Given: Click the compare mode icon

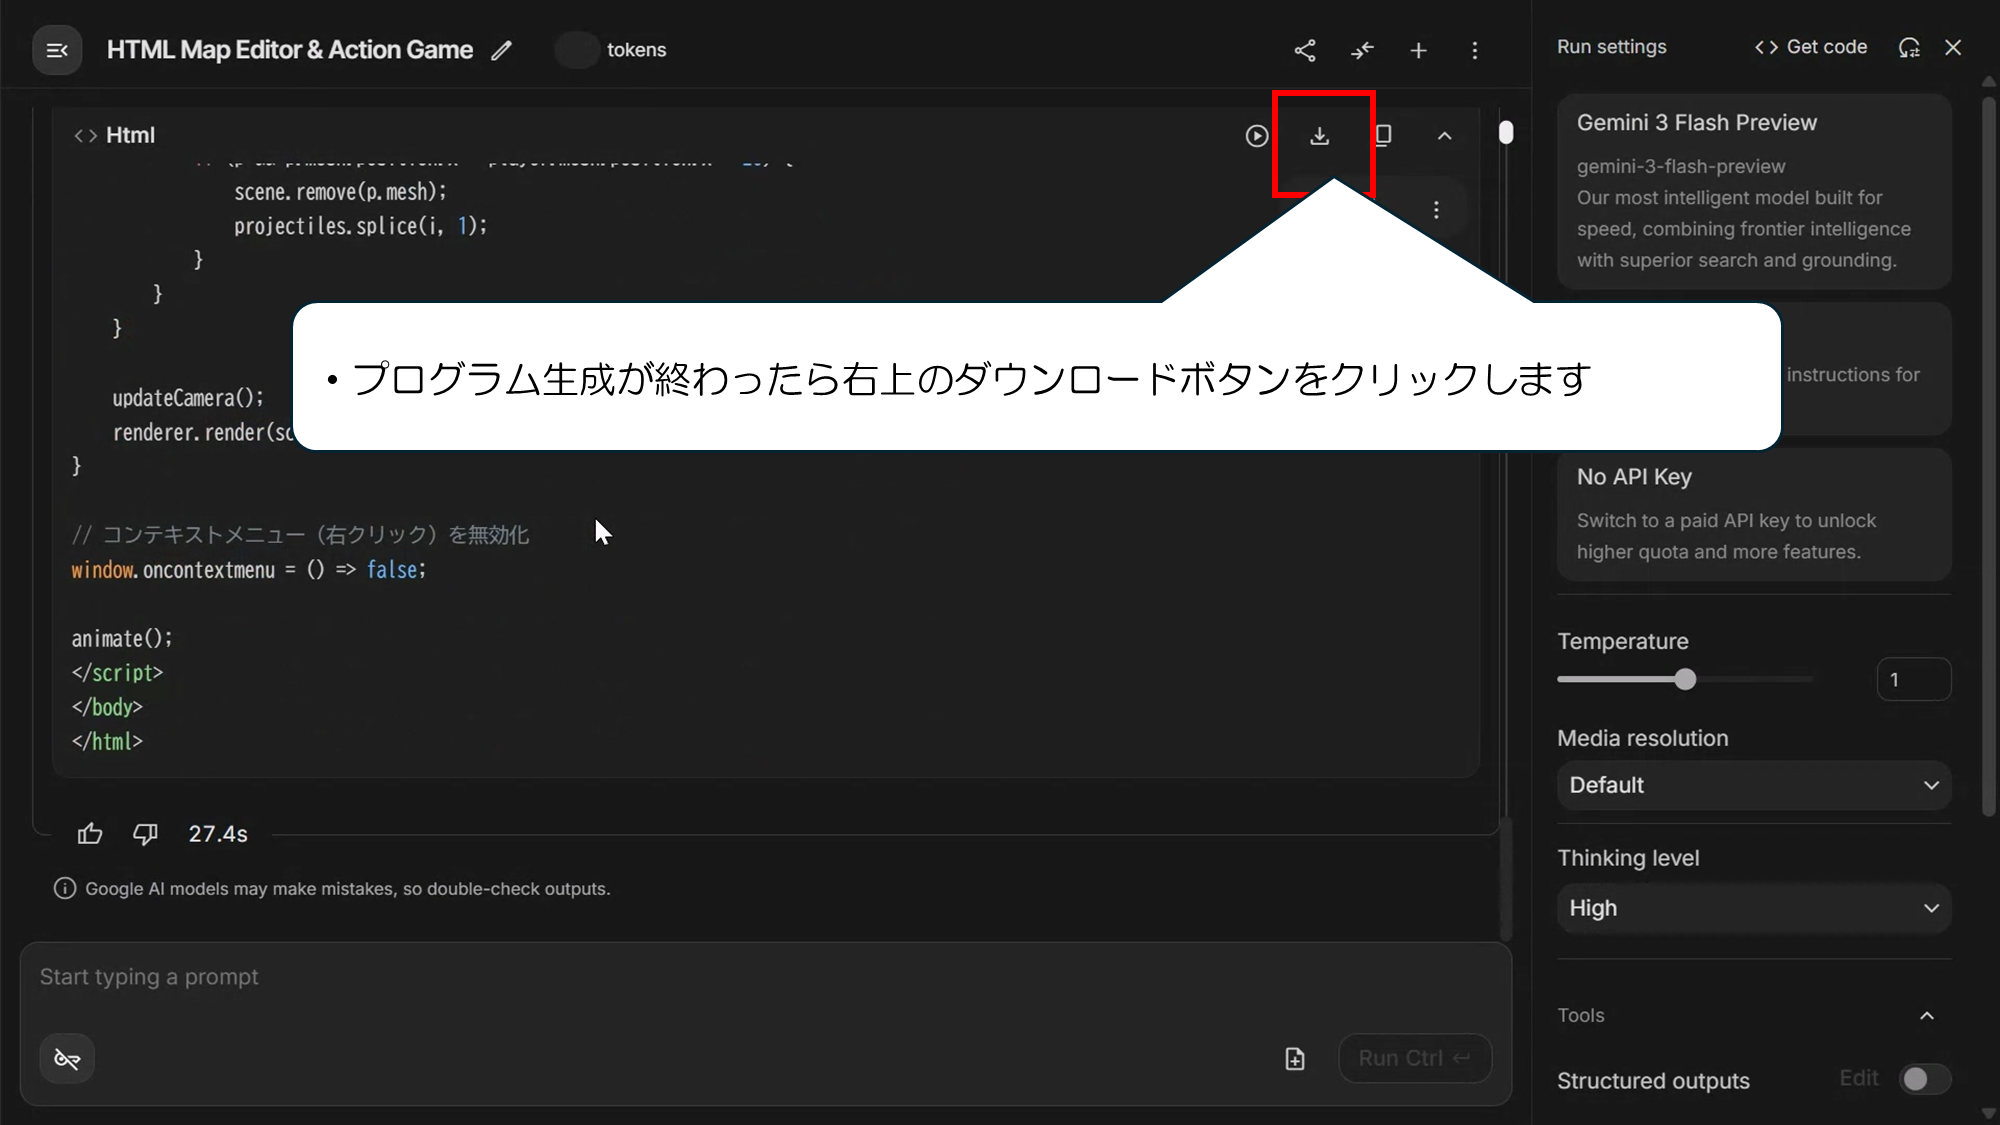Looking at the screenshot, I should point(1362,50).
